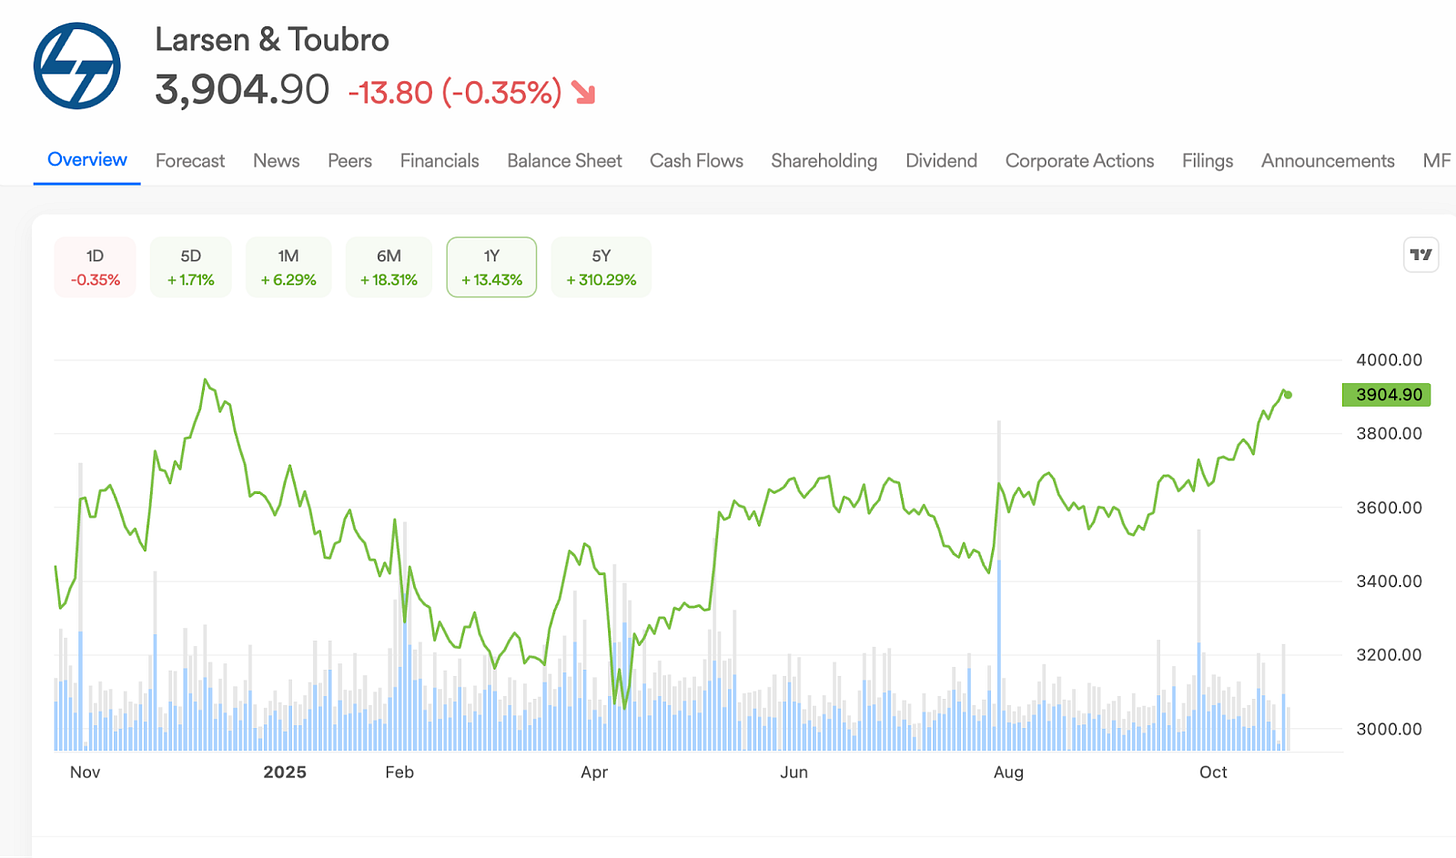Click the 3800.00 axis label
Screen dimensions: 1456x858
(x=1389, y=434)
